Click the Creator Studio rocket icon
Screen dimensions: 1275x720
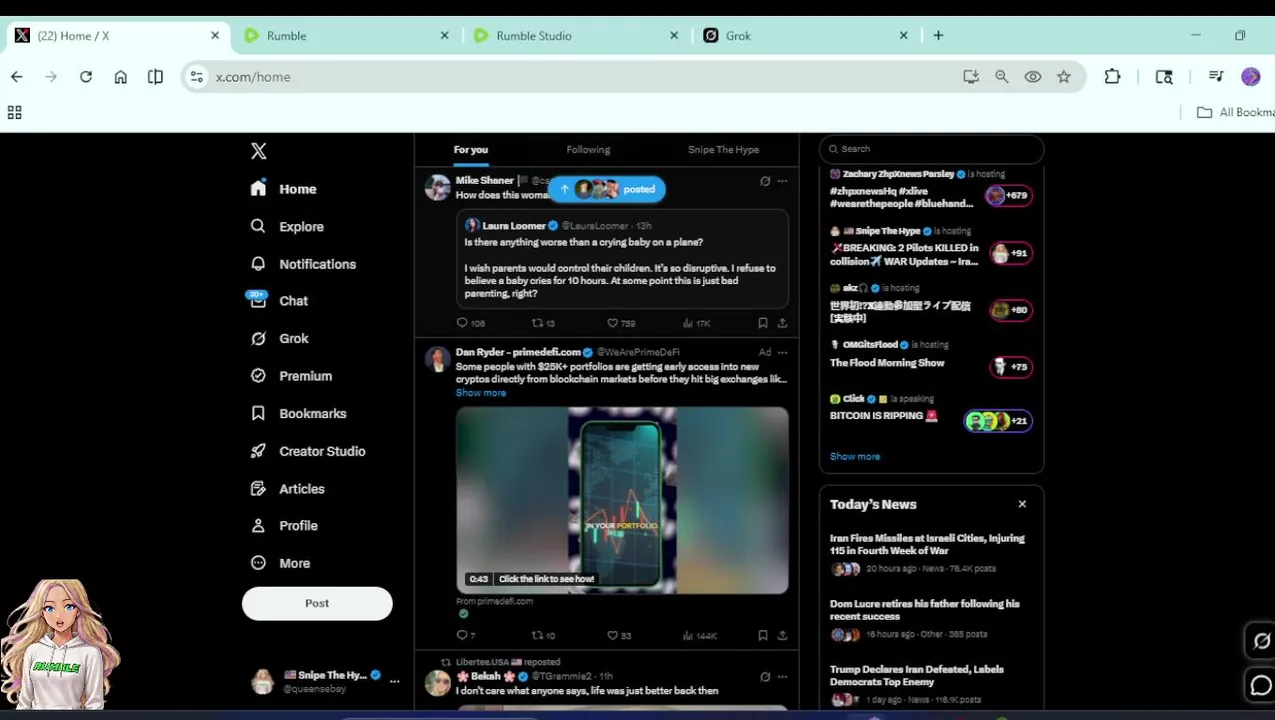(x=258, y=451)
